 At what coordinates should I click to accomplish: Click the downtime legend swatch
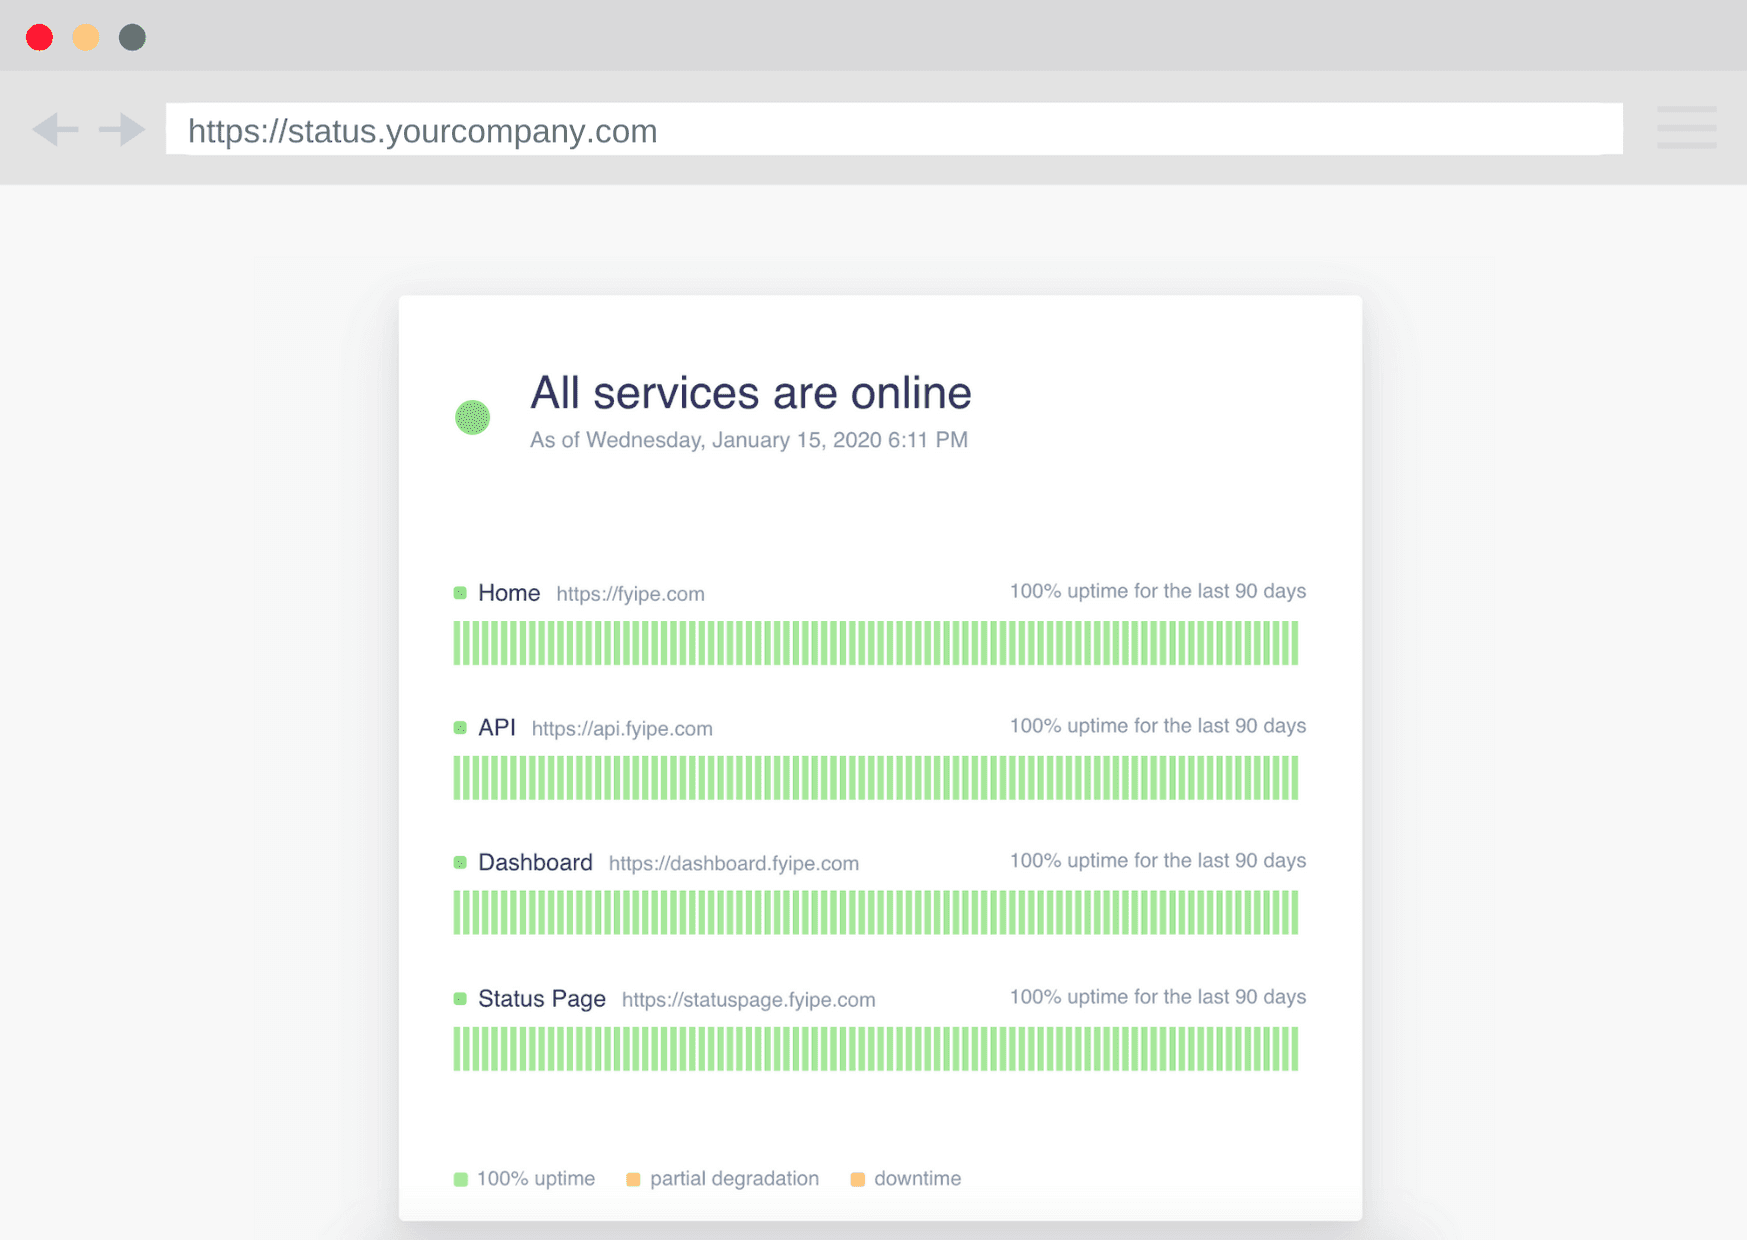coord(857,1179)
